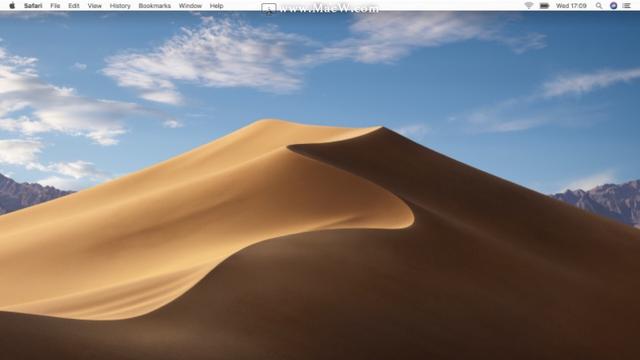Open the Apple menu

tap(12, 6)
